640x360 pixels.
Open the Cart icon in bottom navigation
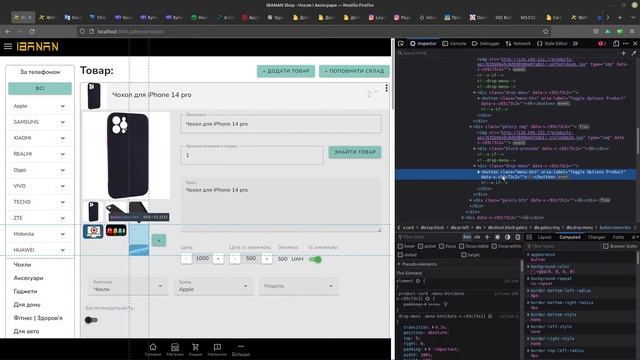(196, 347)
